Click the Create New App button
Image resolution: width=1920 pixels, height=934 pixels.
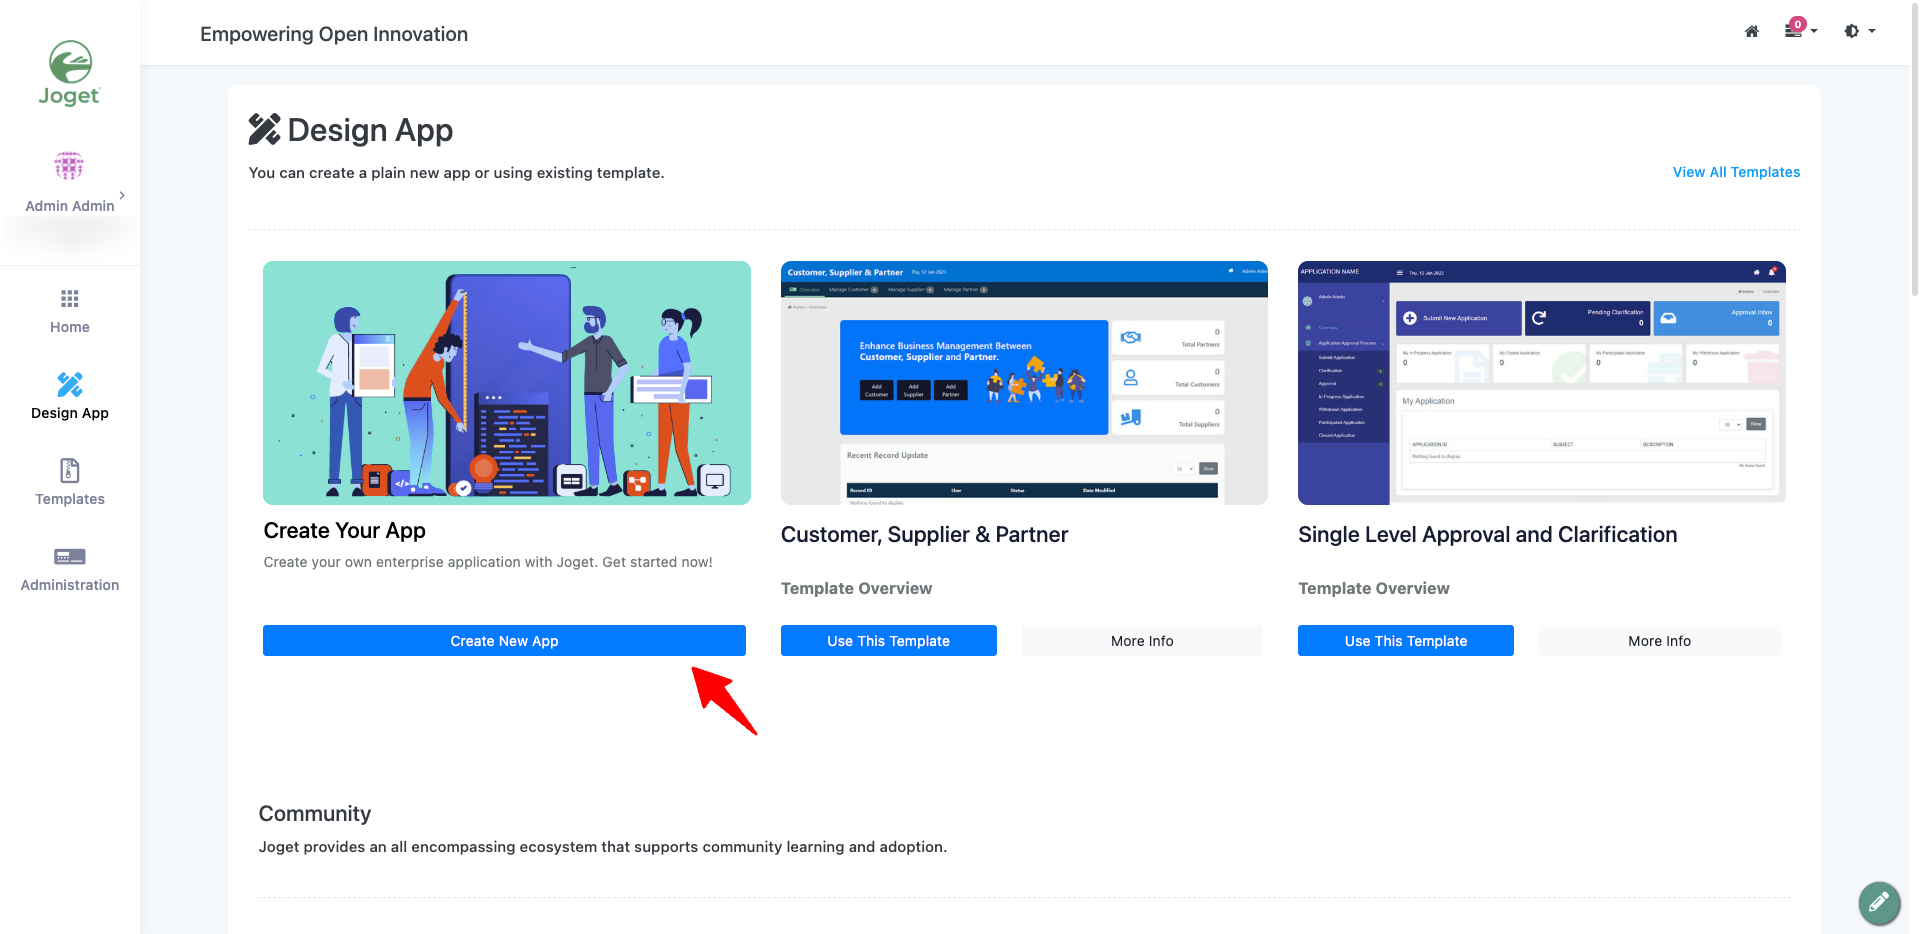[504, 641]
